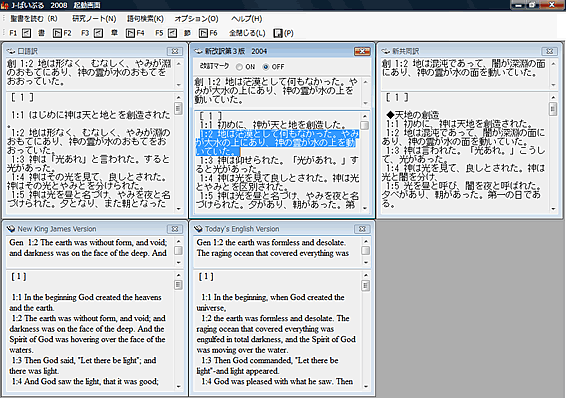This screenshot has height=399, width=567.
Task: Click down arrow of 口語訳 top verse pane
Action: pos(178,85)
